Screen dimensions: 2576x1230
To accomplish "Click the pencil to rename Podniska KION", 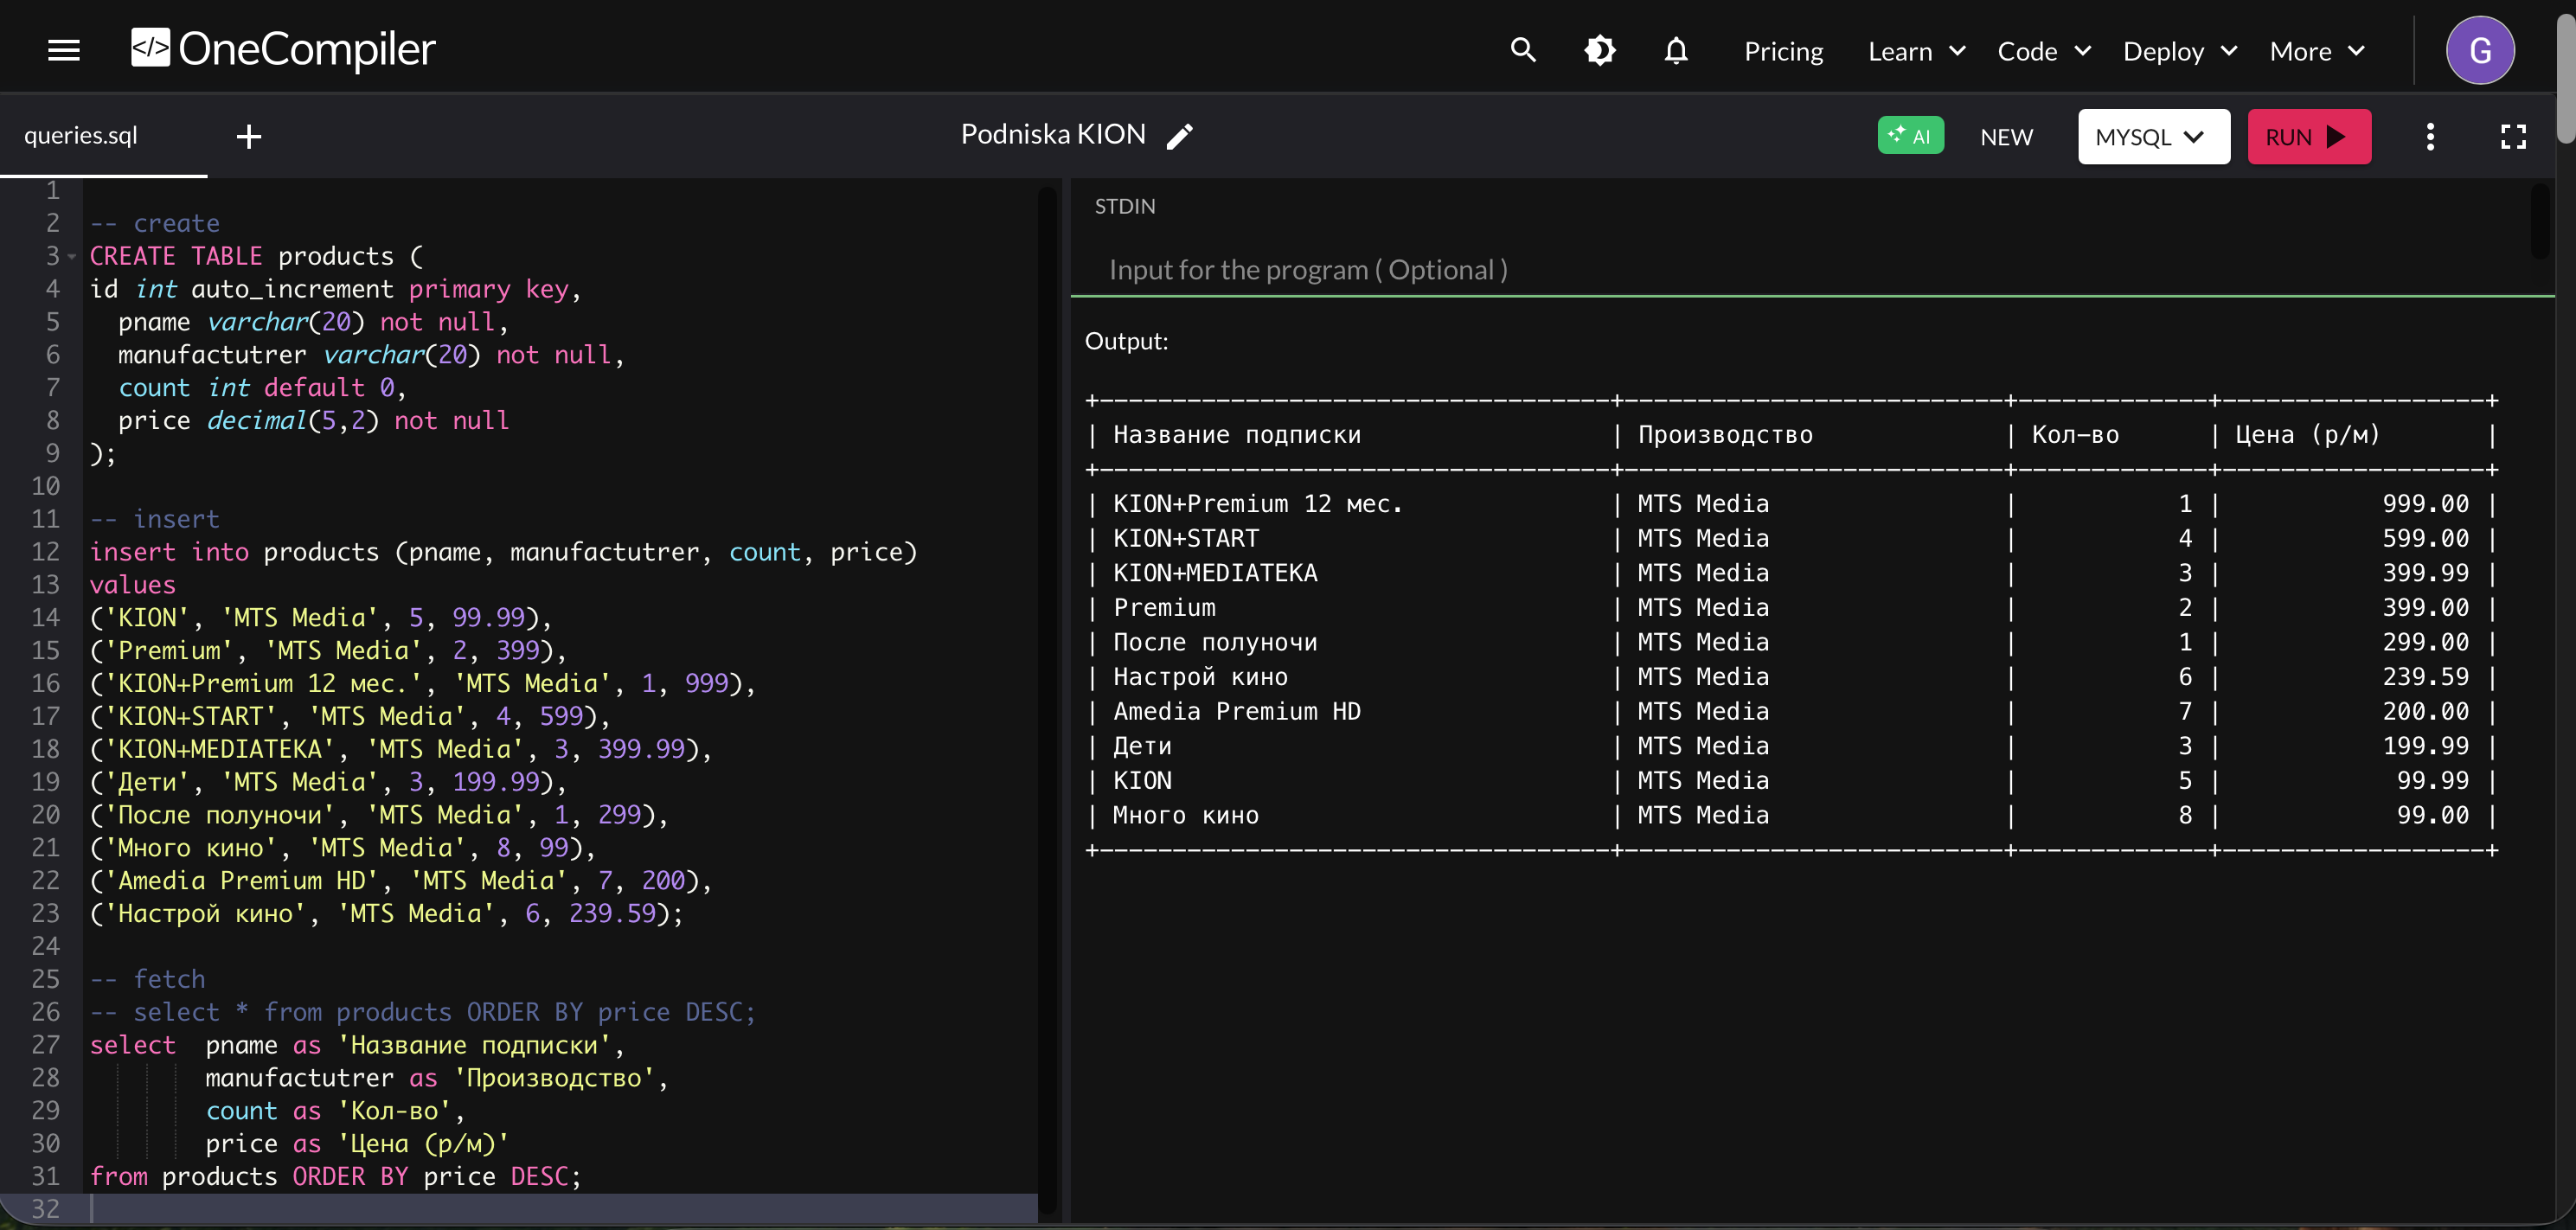I will click(x=1180, y=136).
